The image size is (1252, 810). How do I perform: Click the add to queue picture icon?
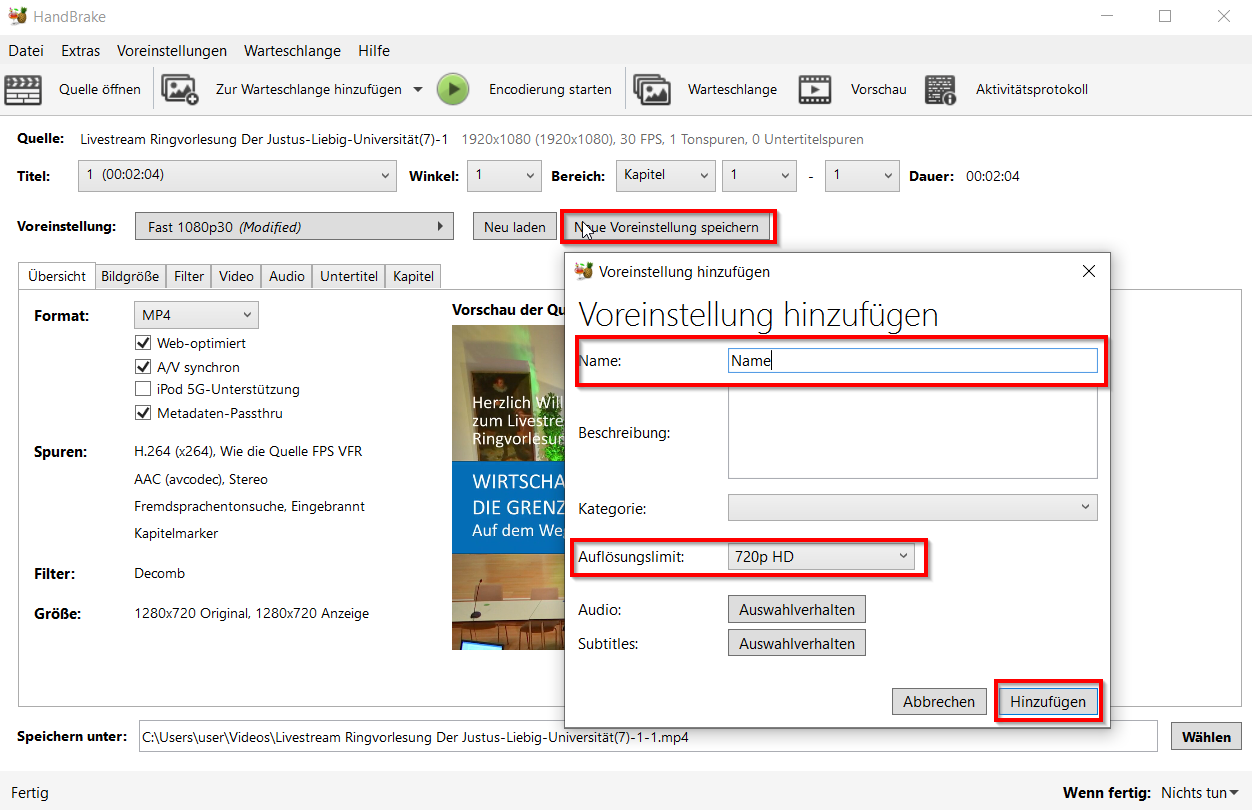(180, 90)
